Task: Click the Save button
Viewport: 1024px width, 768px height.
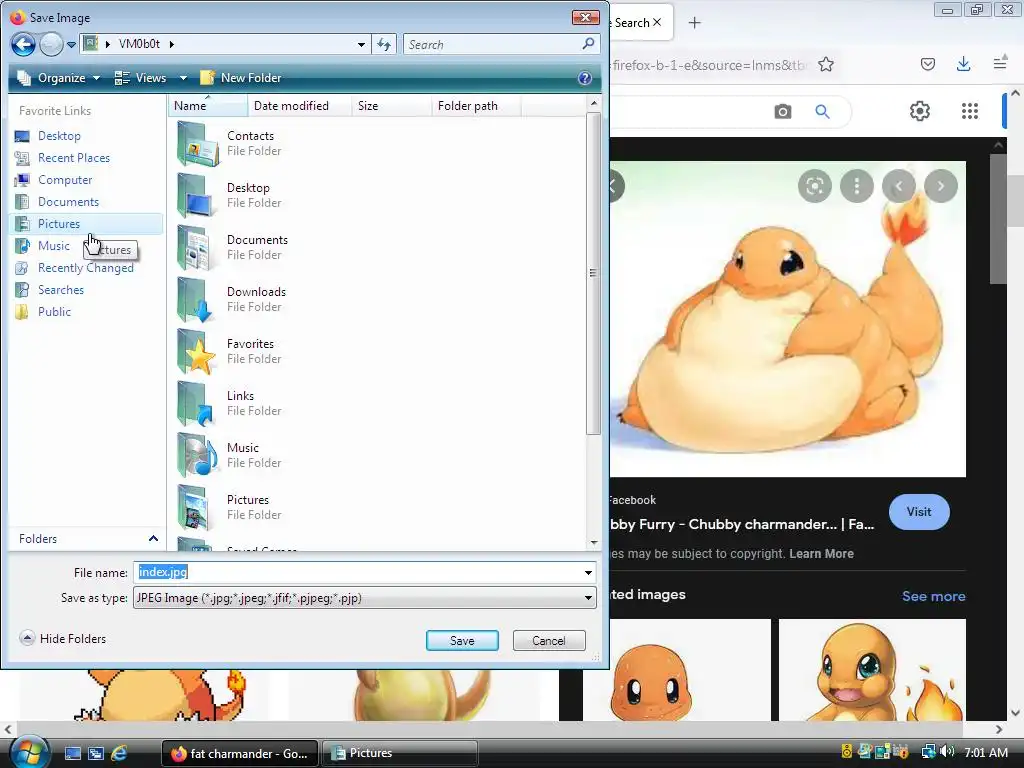Action: (462, 641)
